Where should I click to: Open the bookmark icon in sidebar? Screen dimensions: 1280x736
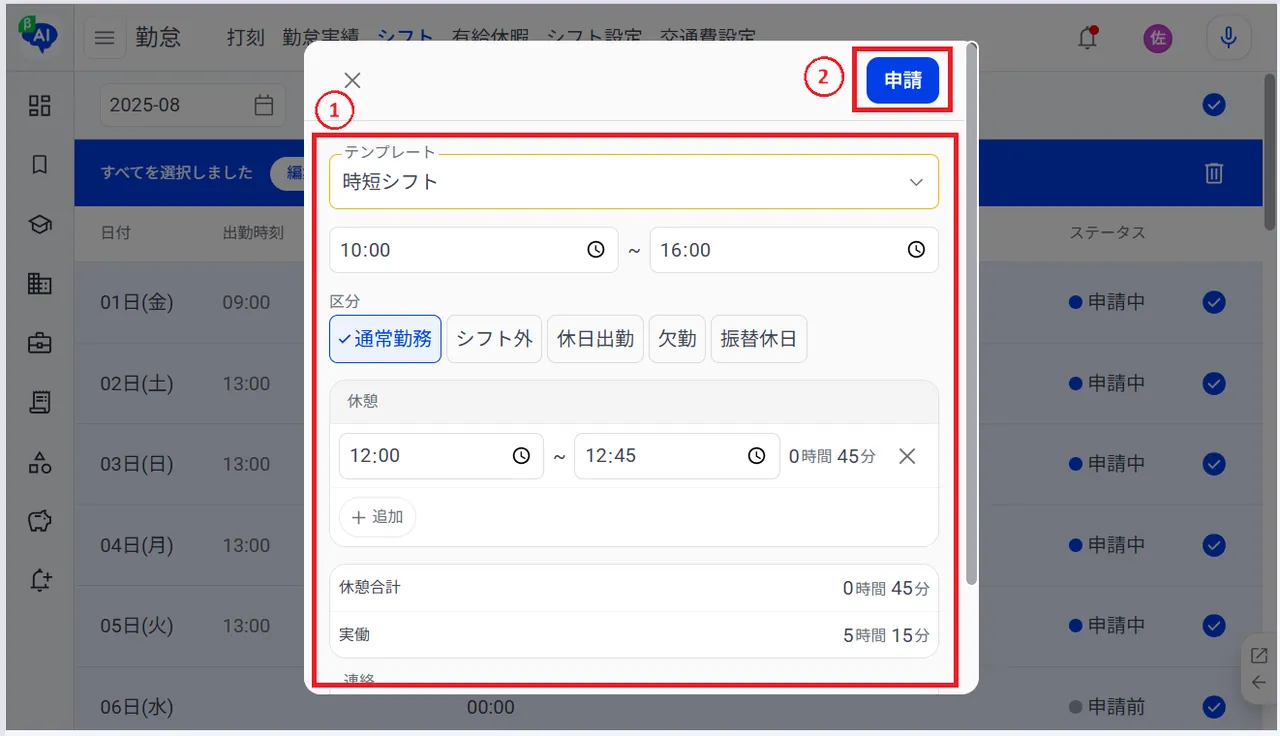[x=40, y=165]
